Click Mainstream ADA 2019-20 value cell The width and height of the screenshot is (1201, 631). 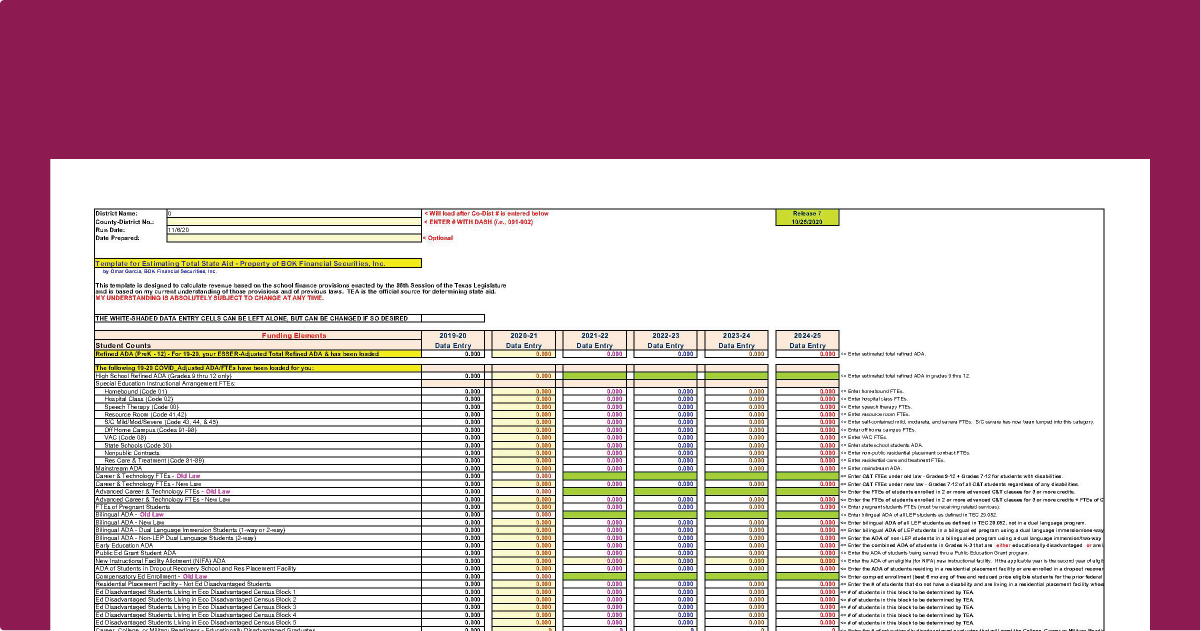click(x=453, y=468)
